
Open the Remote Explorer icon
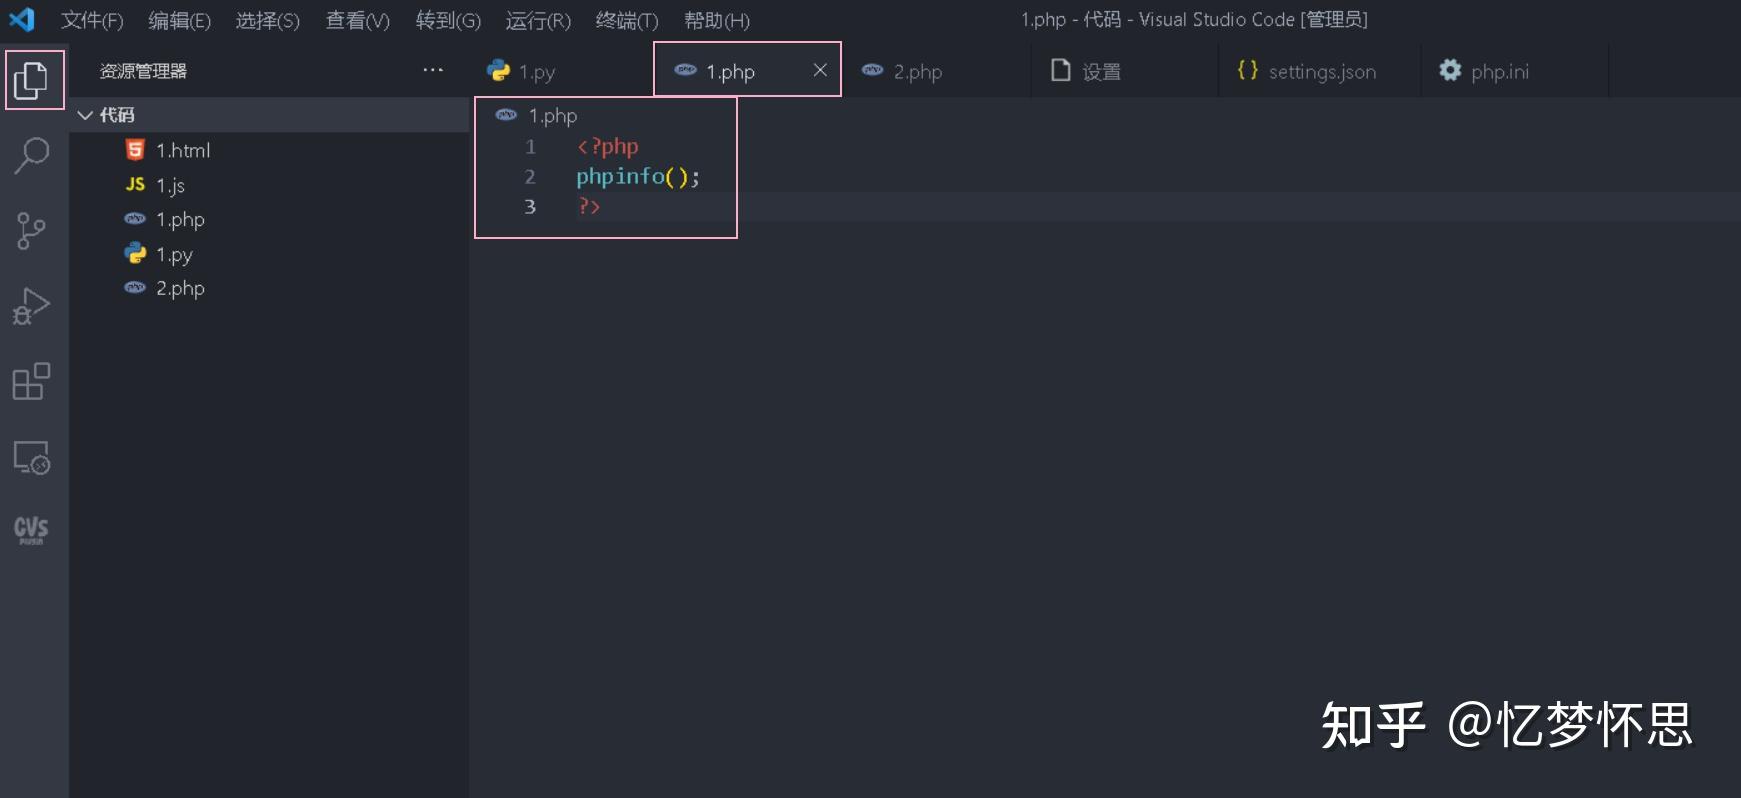(33, 457)
